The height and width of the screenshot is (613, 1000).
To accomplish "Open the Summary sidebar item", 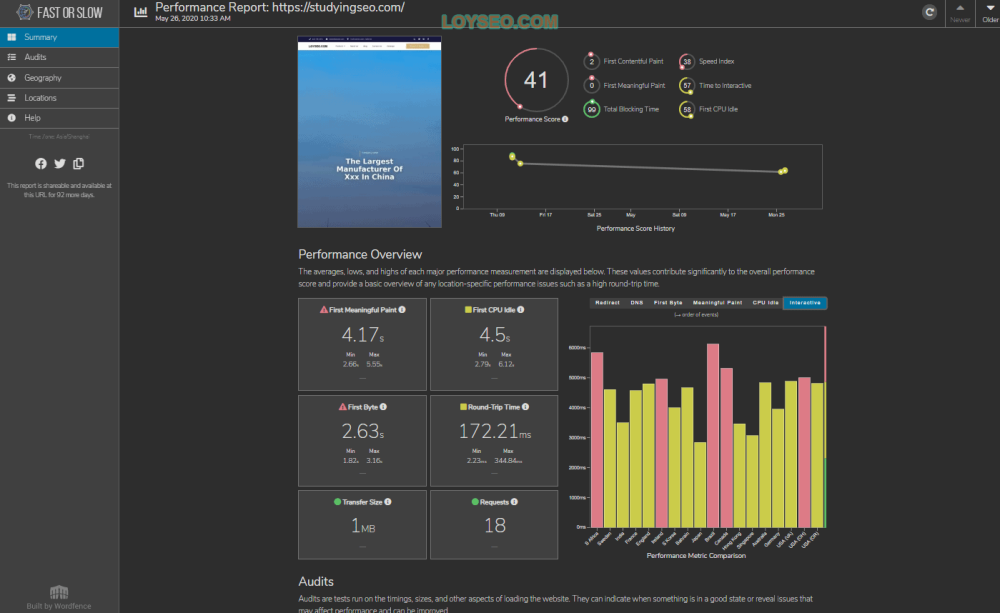I will pyautogui.click(x=59, y=37).
